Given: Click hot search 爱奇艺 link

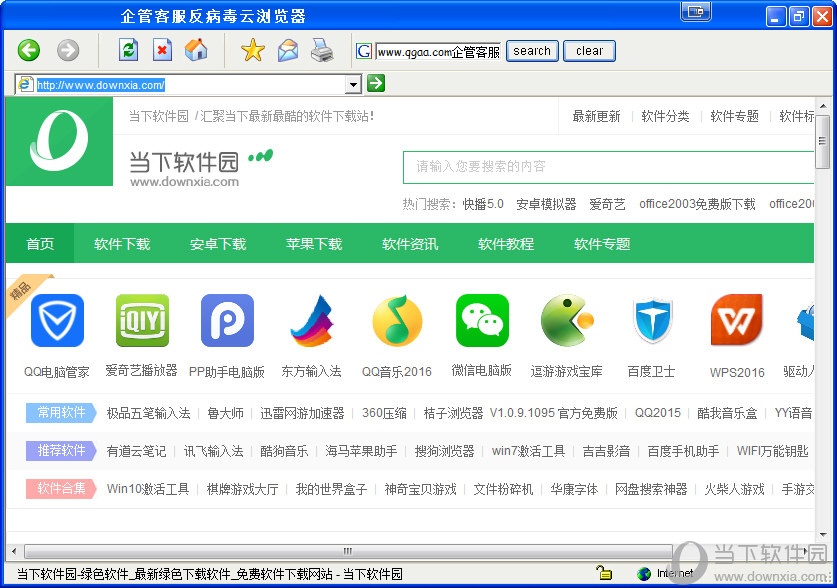Looking at the screenshot, I should click(x=607, y=204).
